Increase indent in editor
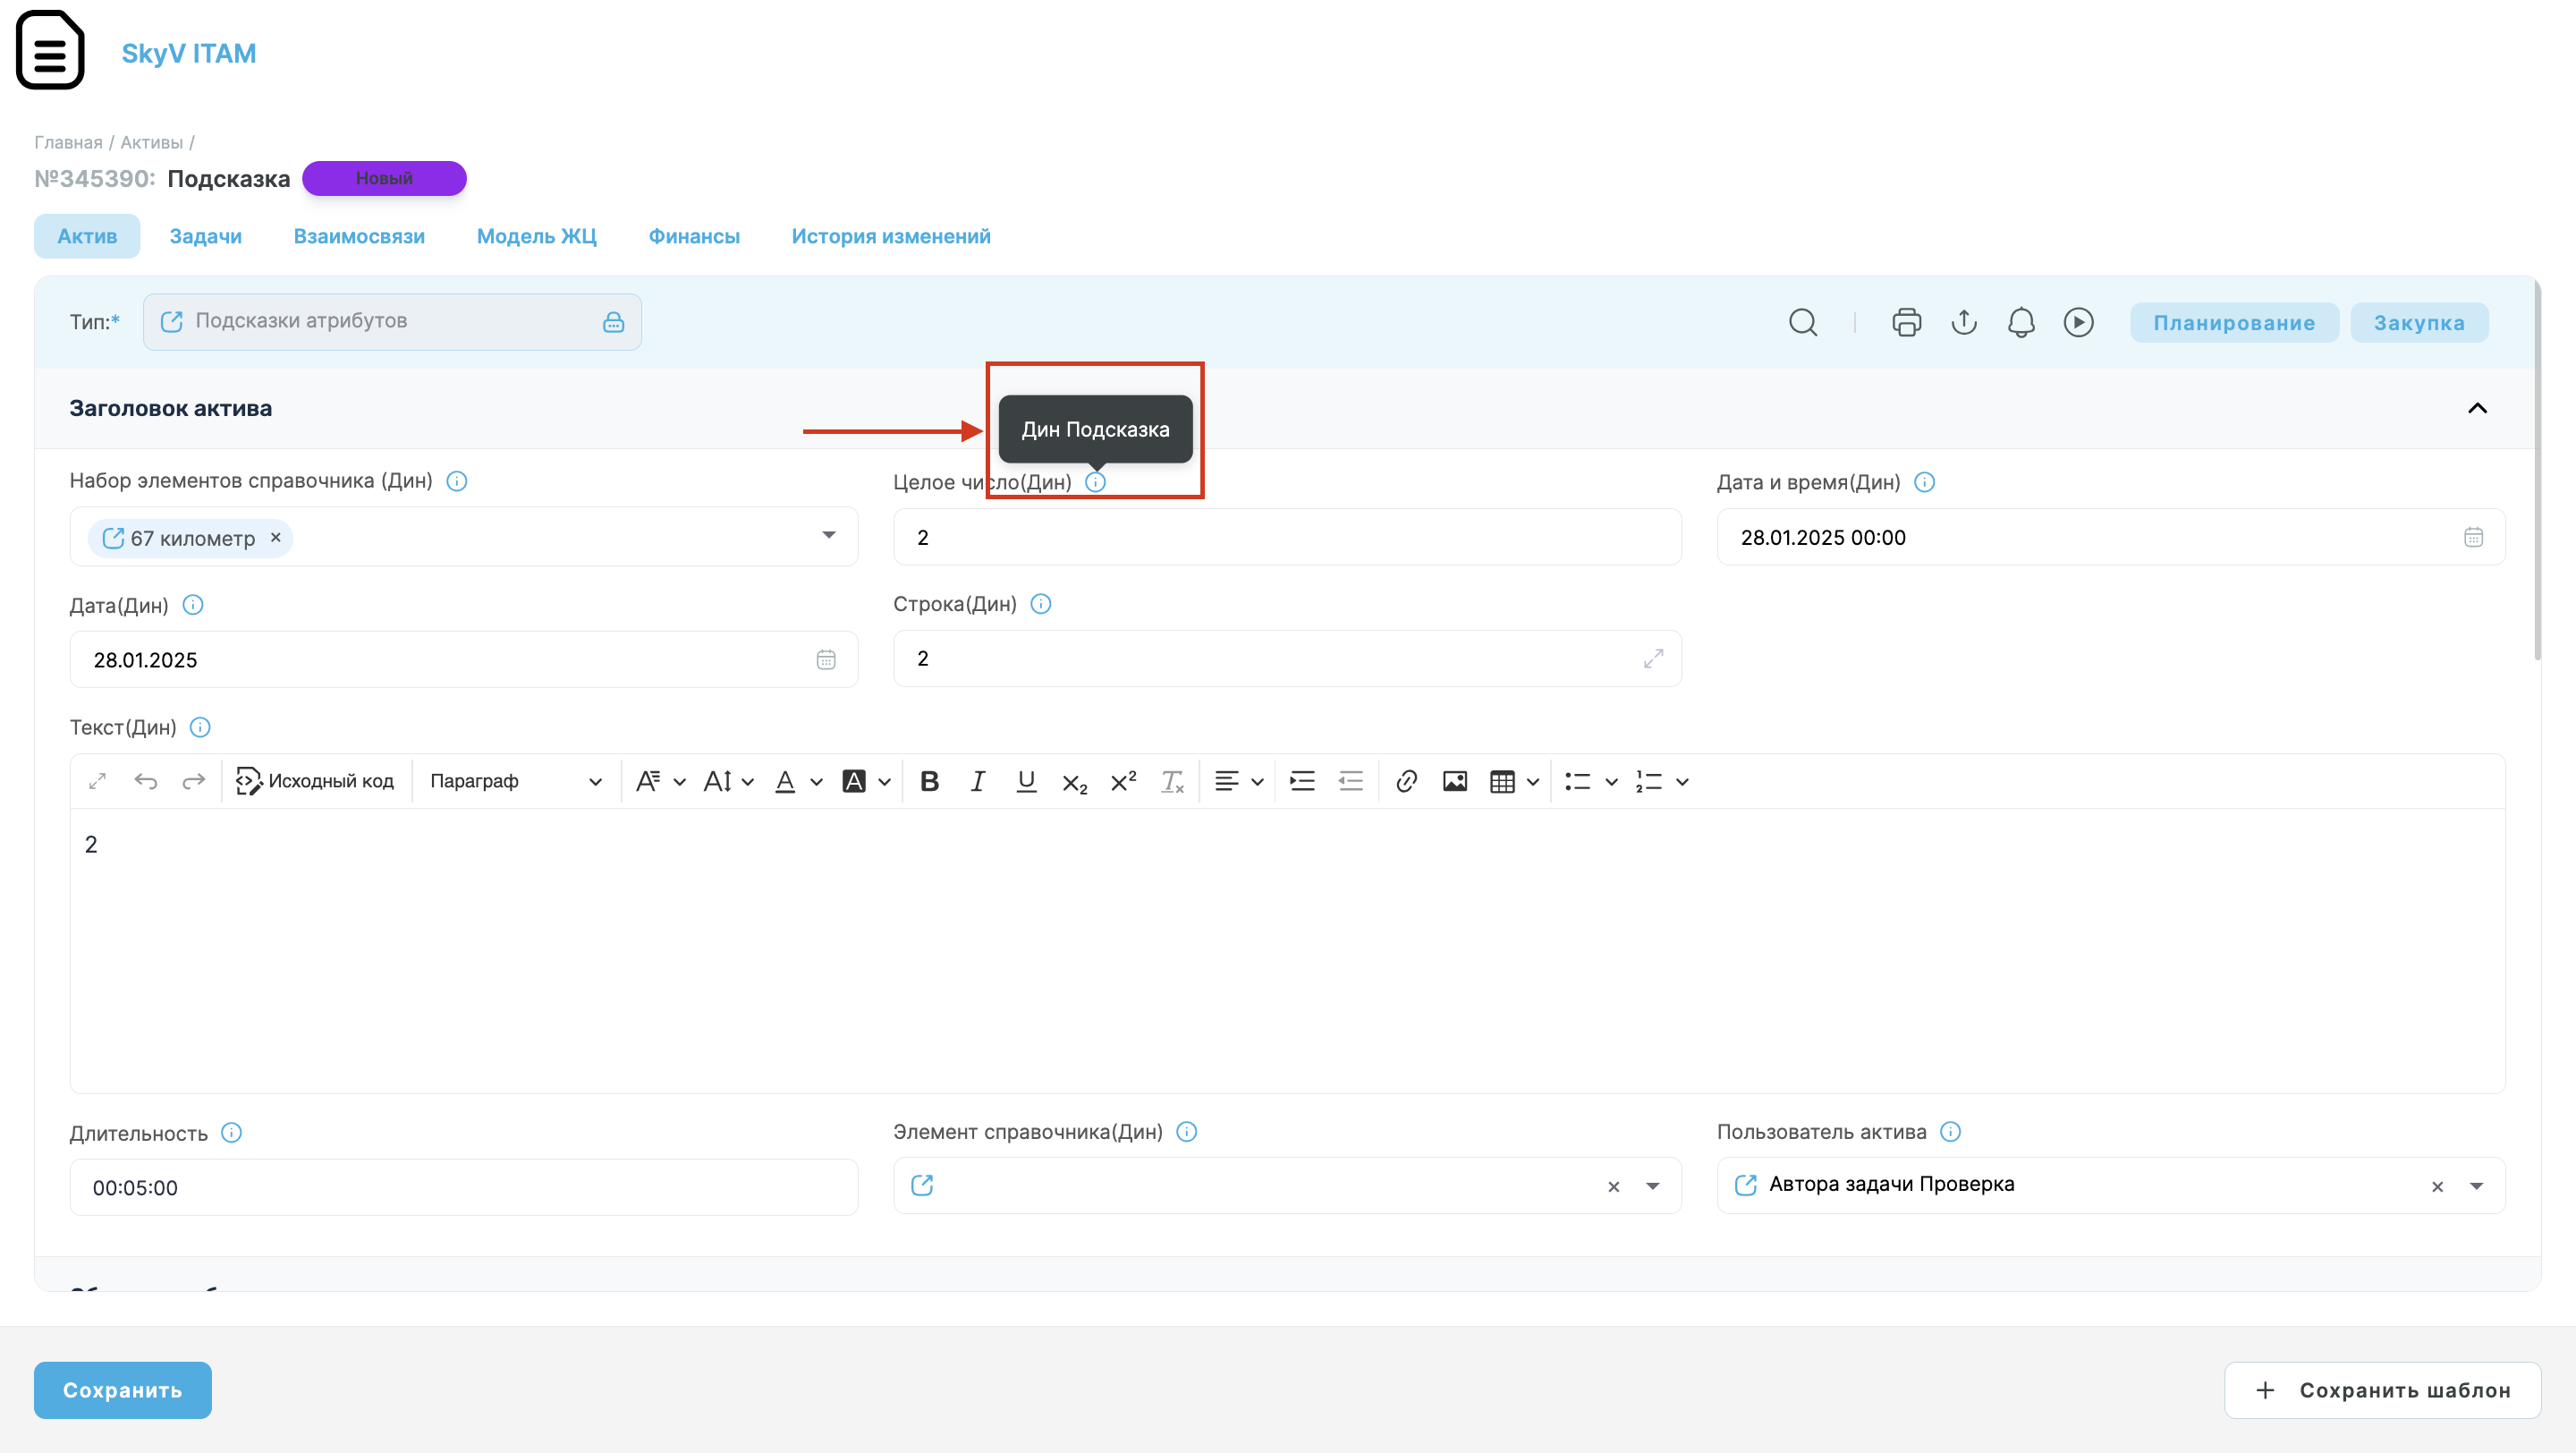 point(1302,781)
